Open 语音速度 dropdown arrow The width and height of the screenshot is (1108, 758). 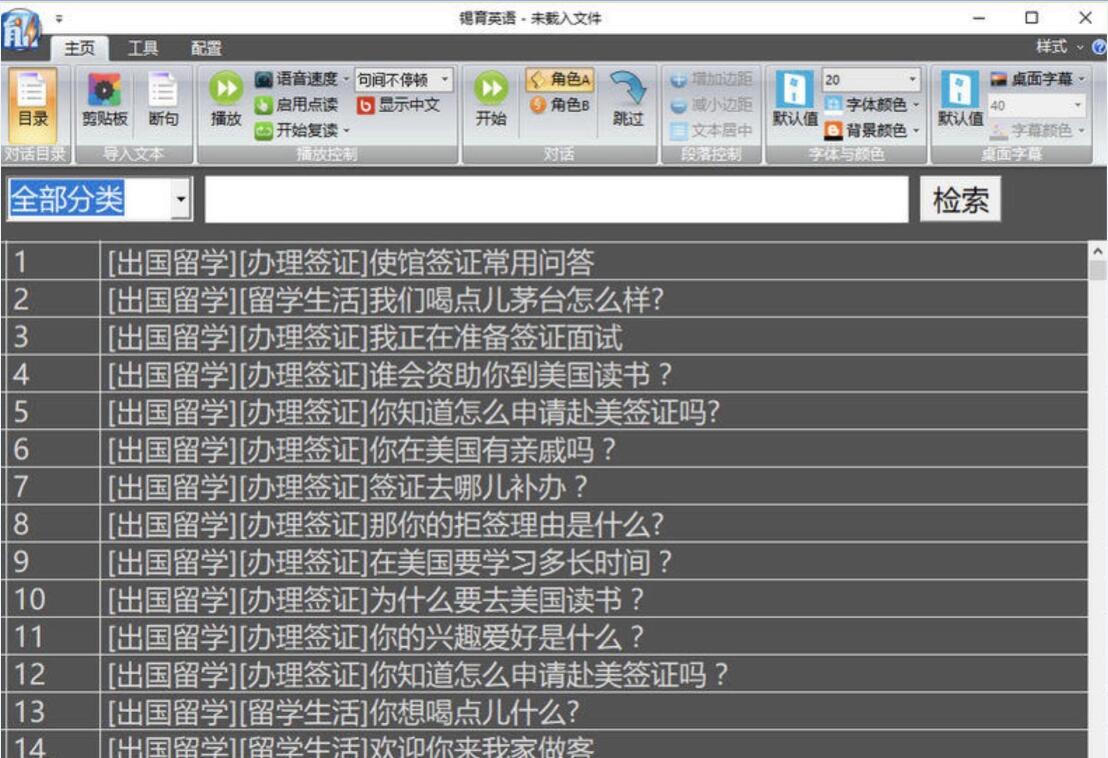(x=346, y=79)
